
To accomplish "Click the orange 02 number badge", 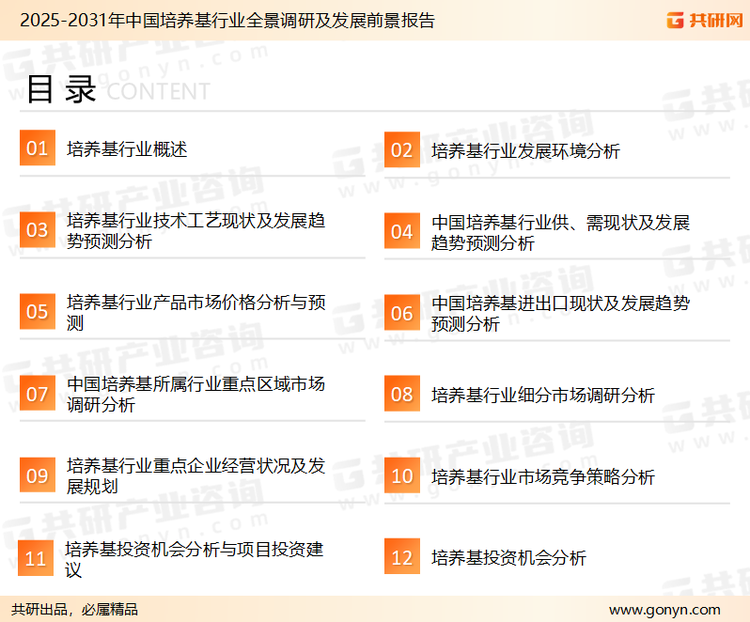I will (402, 150).
